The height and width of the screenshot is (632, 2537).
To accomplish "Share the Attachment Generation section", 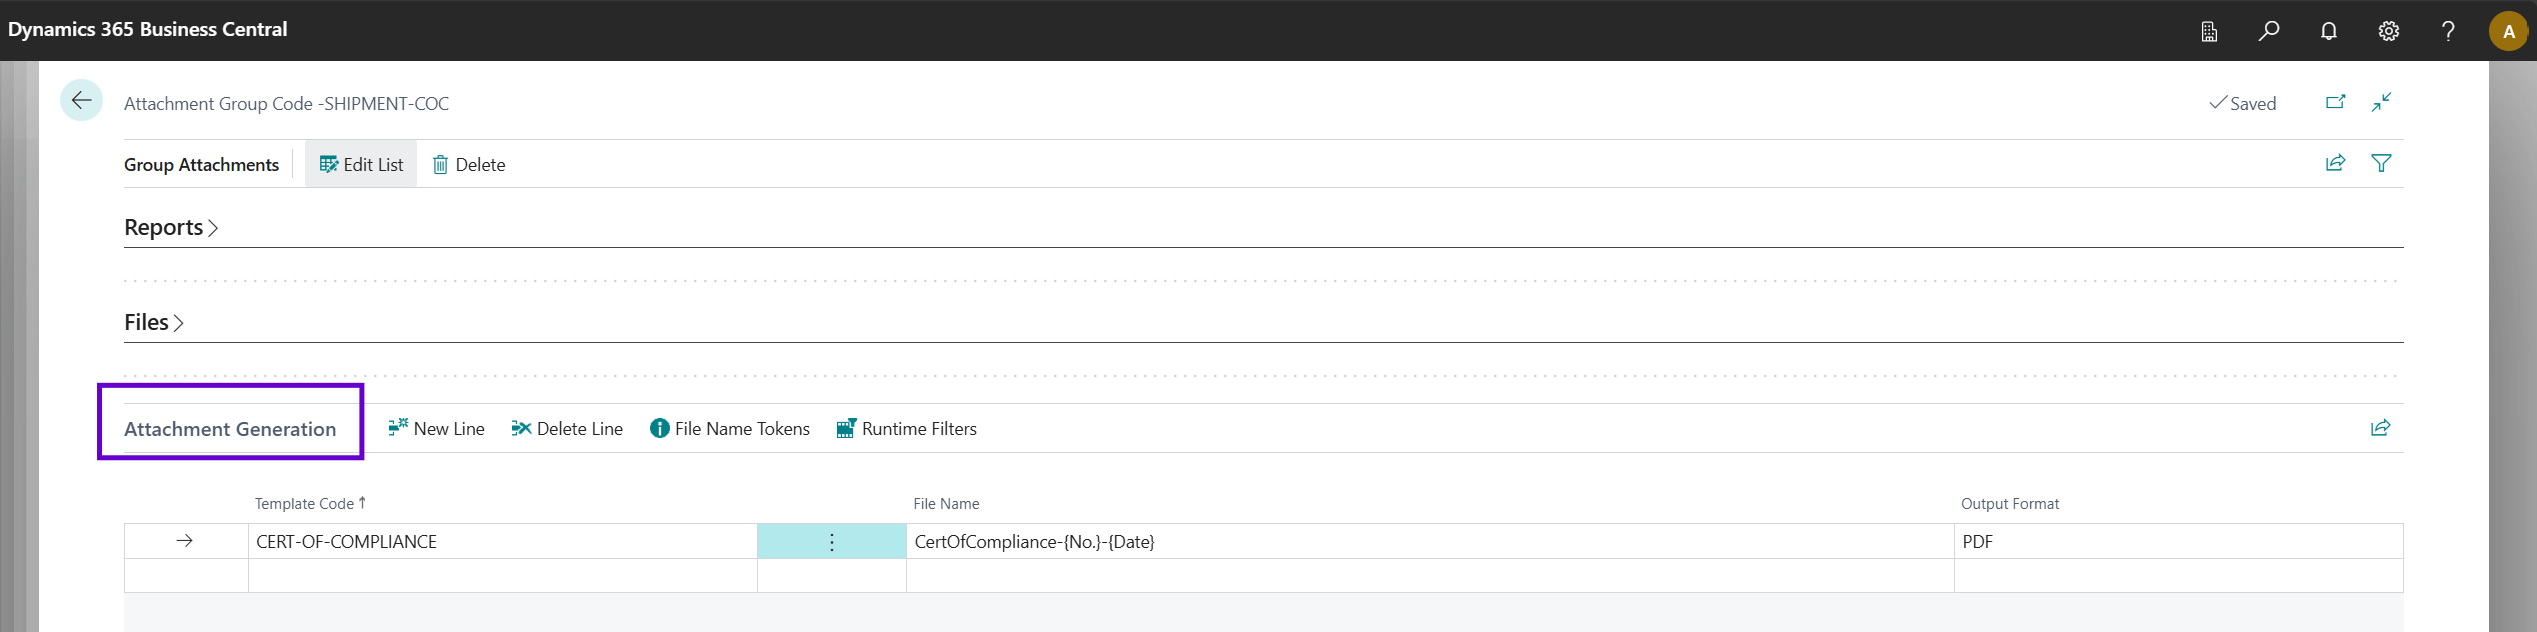I will coord(2380,428).
